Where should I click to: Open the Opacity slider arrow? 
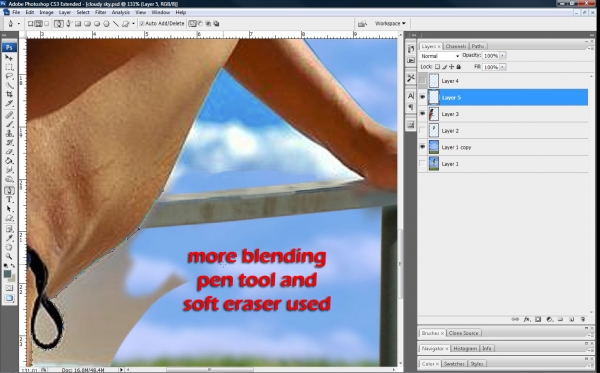(503, 56)
